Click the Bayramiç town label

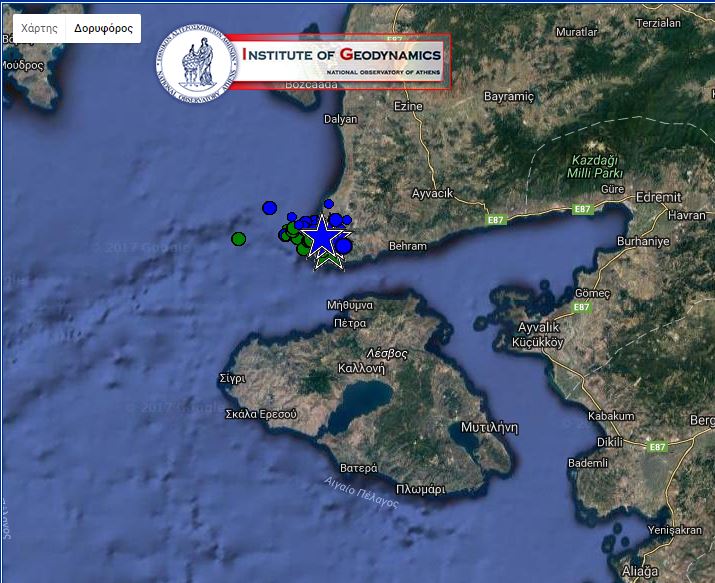click(508, 97)
